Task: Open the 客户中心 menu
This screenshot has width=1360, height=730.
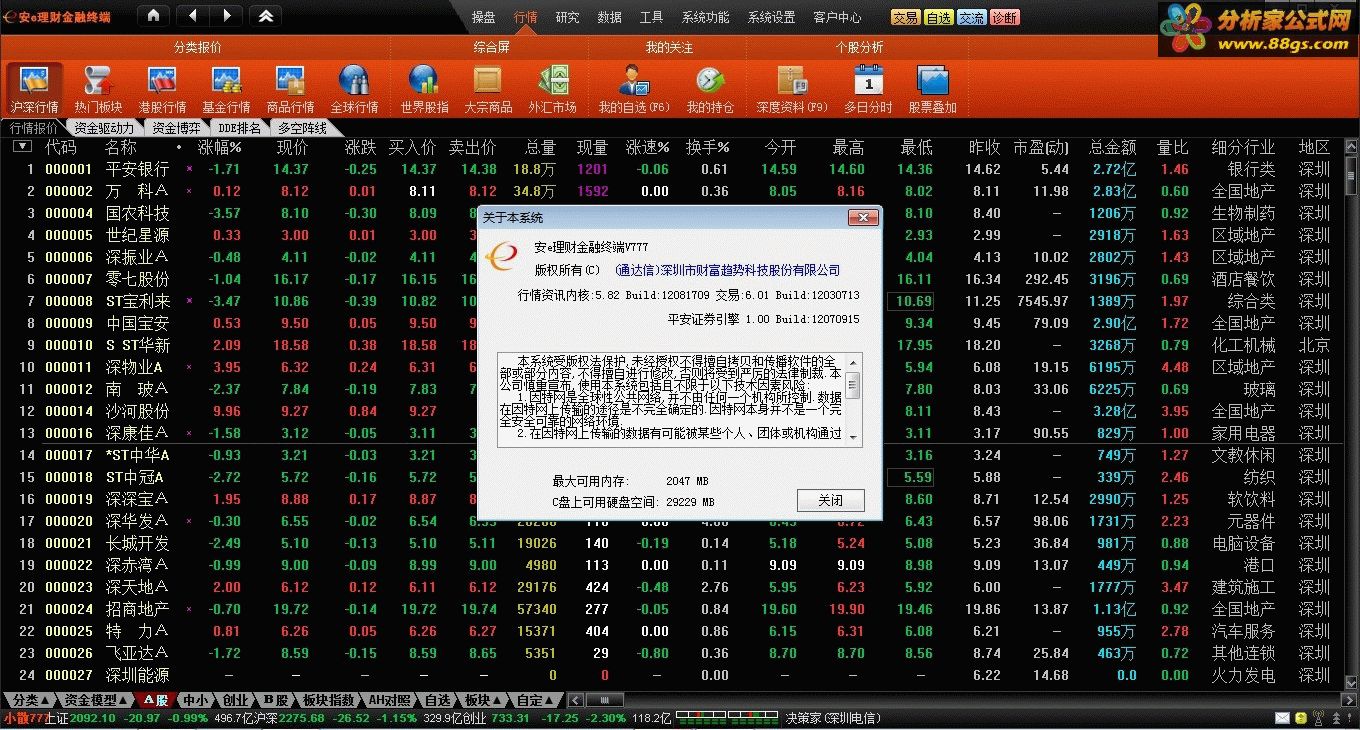Action: pos(837,17)
